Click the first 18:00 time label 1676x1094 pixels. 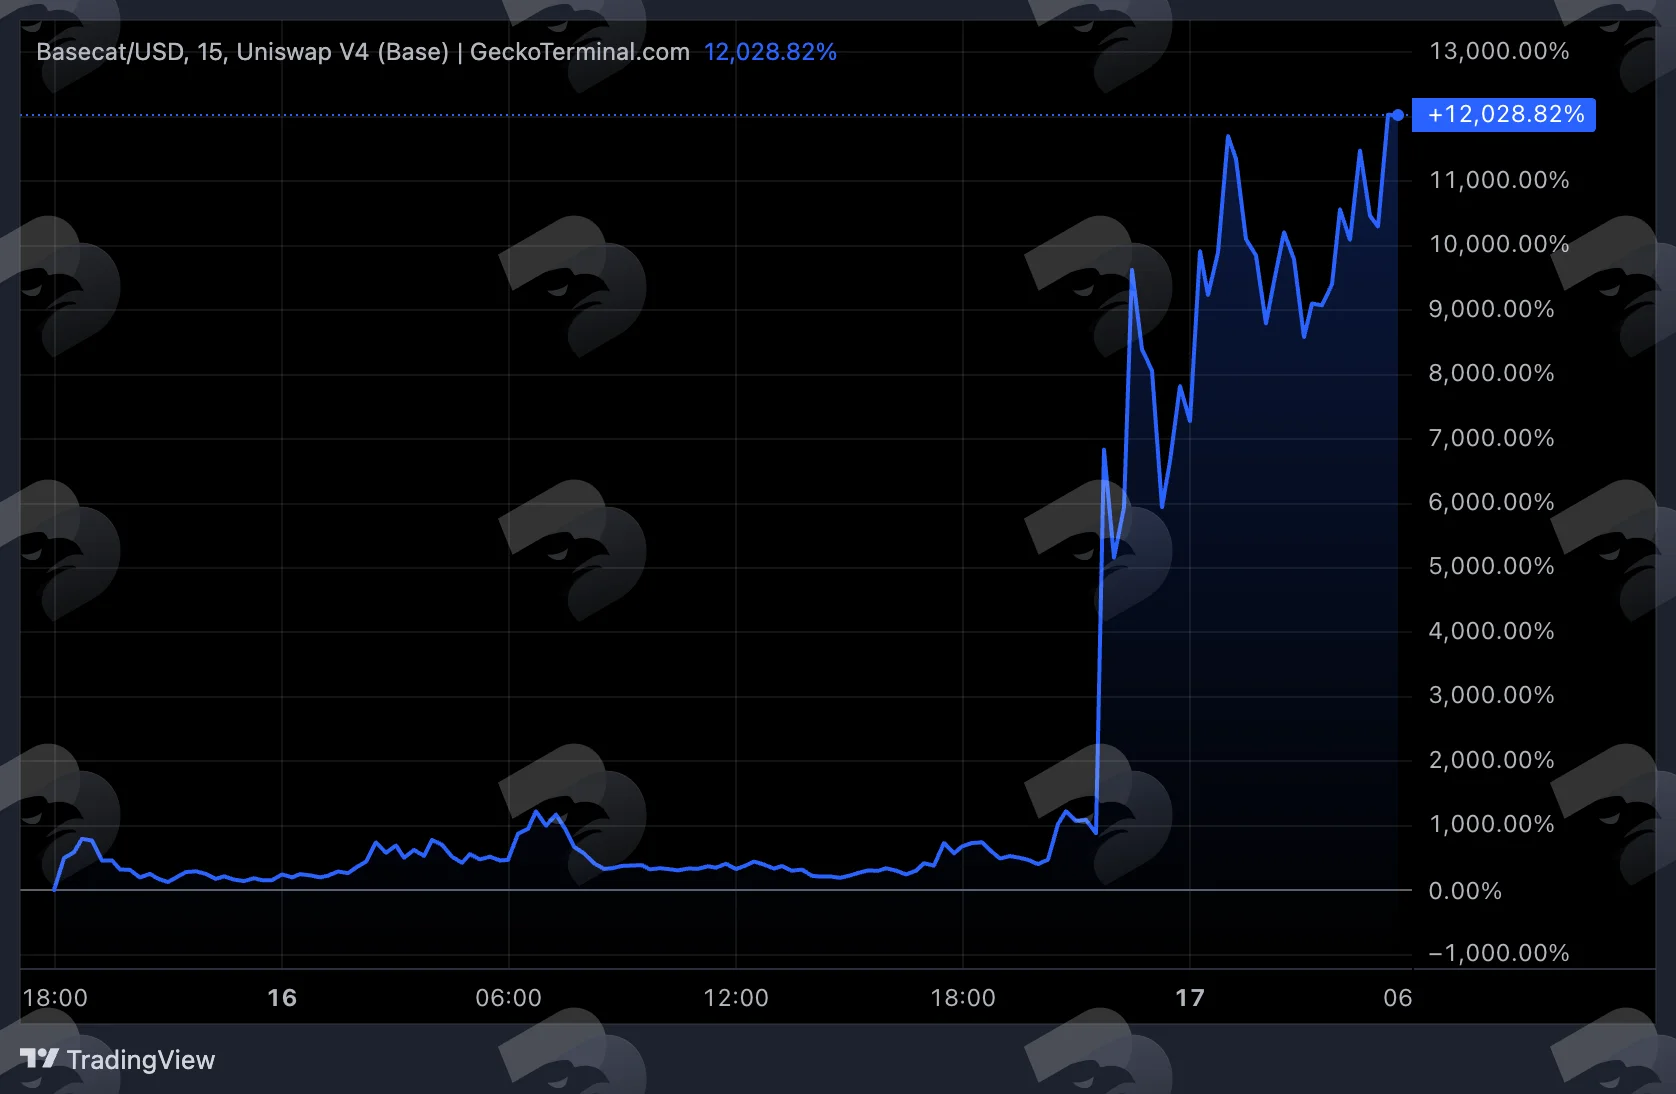(55, 998)
